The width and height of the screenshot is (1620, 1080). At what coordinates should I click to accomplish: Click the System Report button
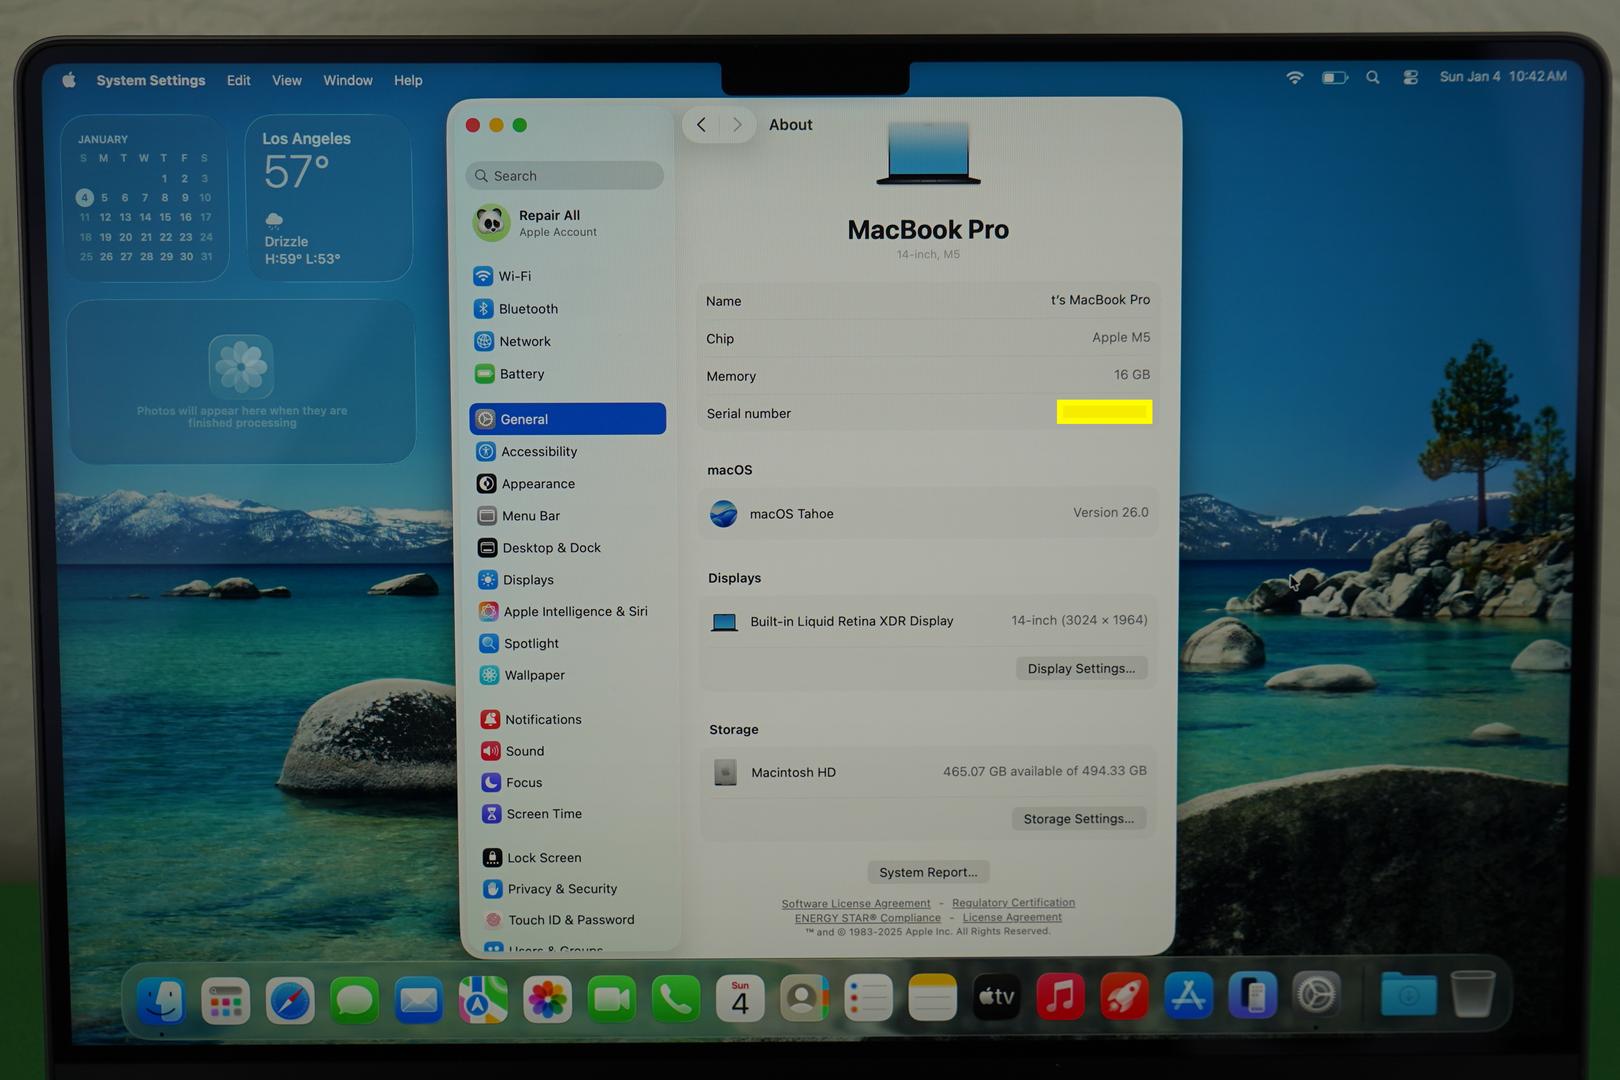tap(928, 872)
